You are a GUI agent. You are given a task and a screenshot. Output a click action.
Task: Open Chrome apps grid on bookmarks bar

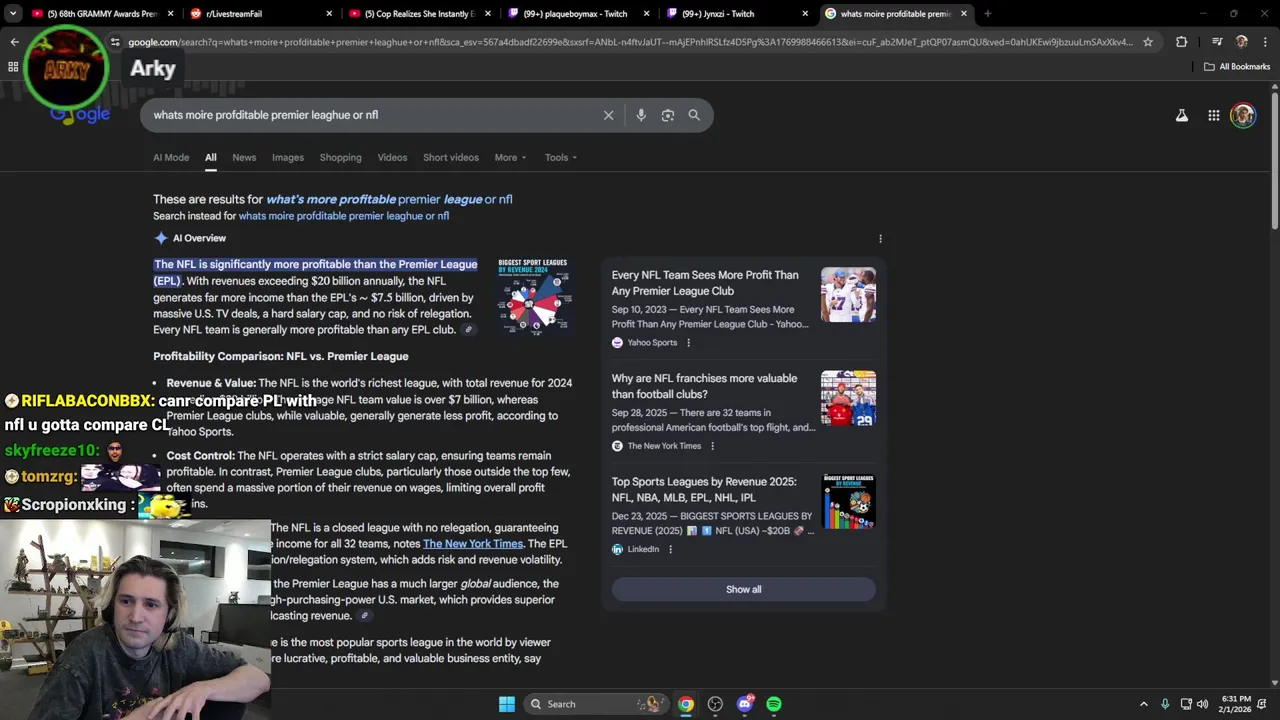[13, 67]
